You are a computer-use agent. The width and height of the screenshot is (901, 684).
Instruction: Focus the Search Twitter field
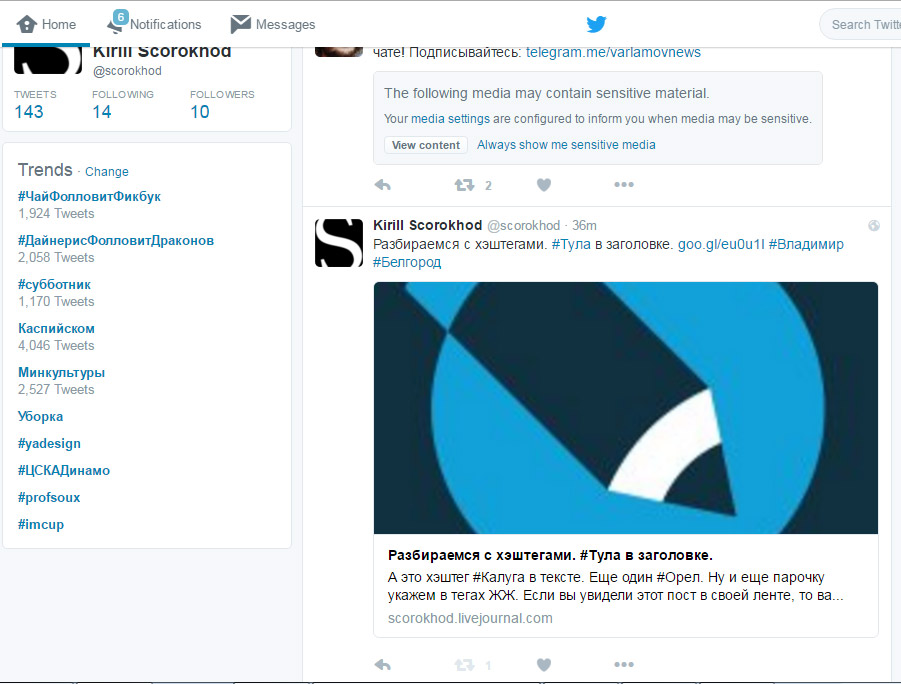click(x=861, y=25)
